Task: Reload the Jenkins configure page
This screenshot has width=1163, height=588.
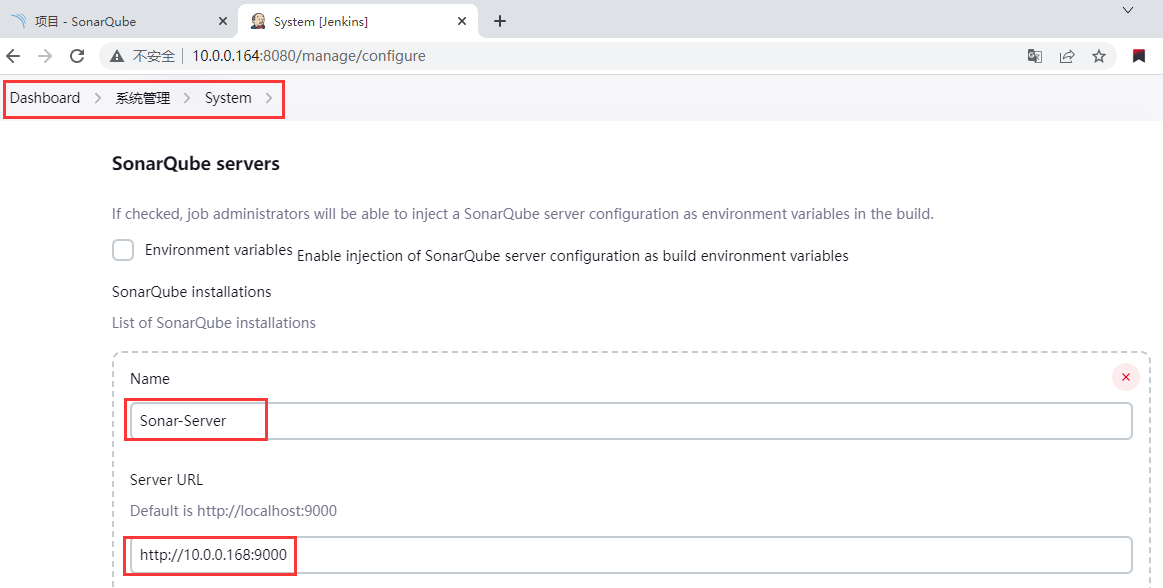Action: 77,56
